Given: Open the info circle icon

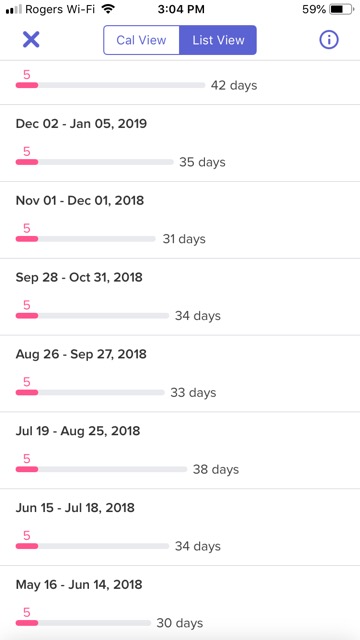Looking at the screenshot, I should click(329, 40).
